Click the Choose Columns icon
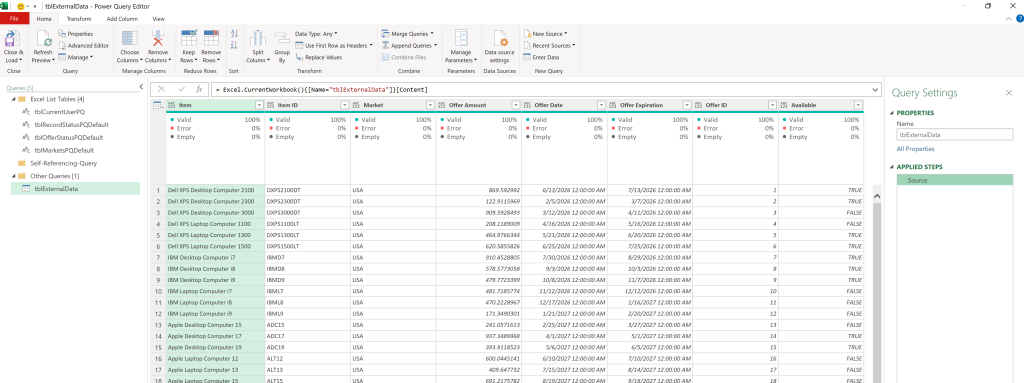This screenshot has height=383, width=1024. pos(130,39)
